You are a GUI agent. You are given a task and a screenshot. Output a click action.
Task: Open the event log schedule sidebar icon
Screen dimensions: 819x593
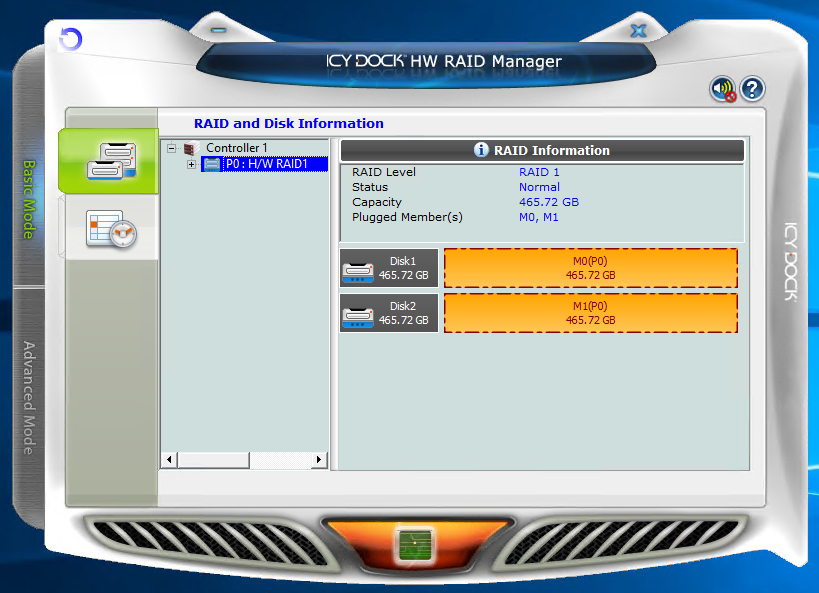tap(111, 228)
